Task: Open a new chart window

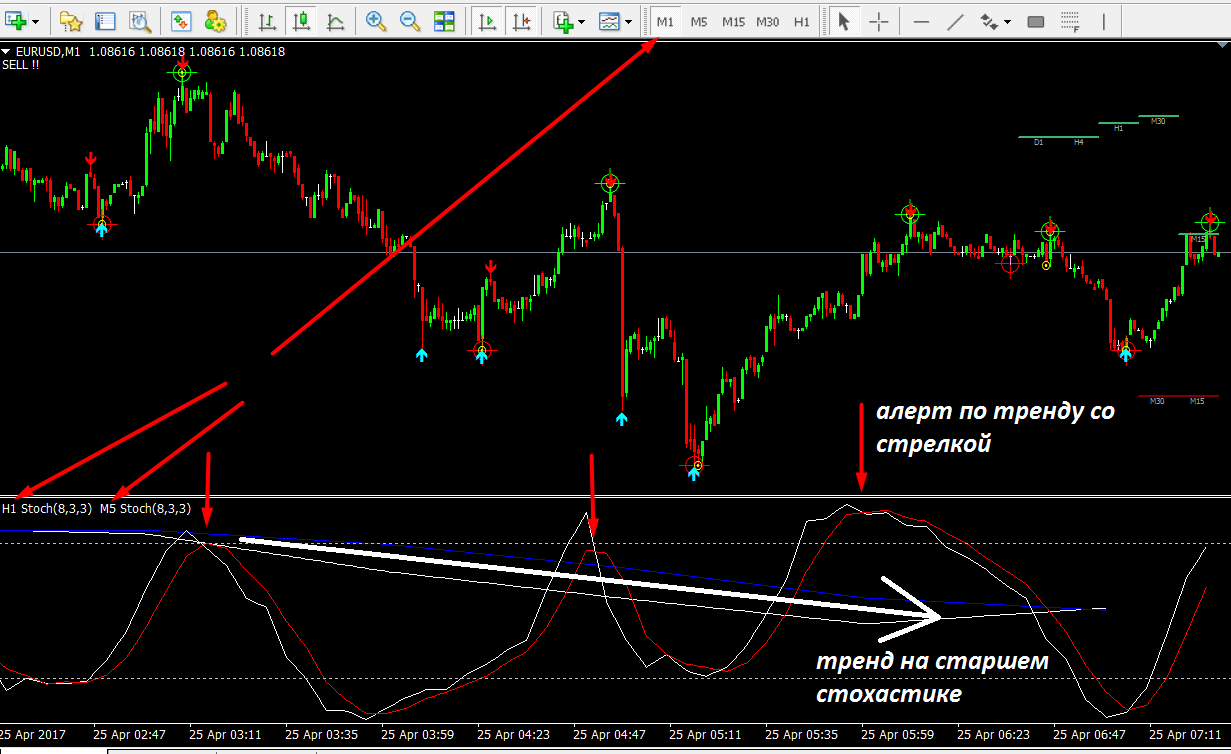Action: click(16, 21)
